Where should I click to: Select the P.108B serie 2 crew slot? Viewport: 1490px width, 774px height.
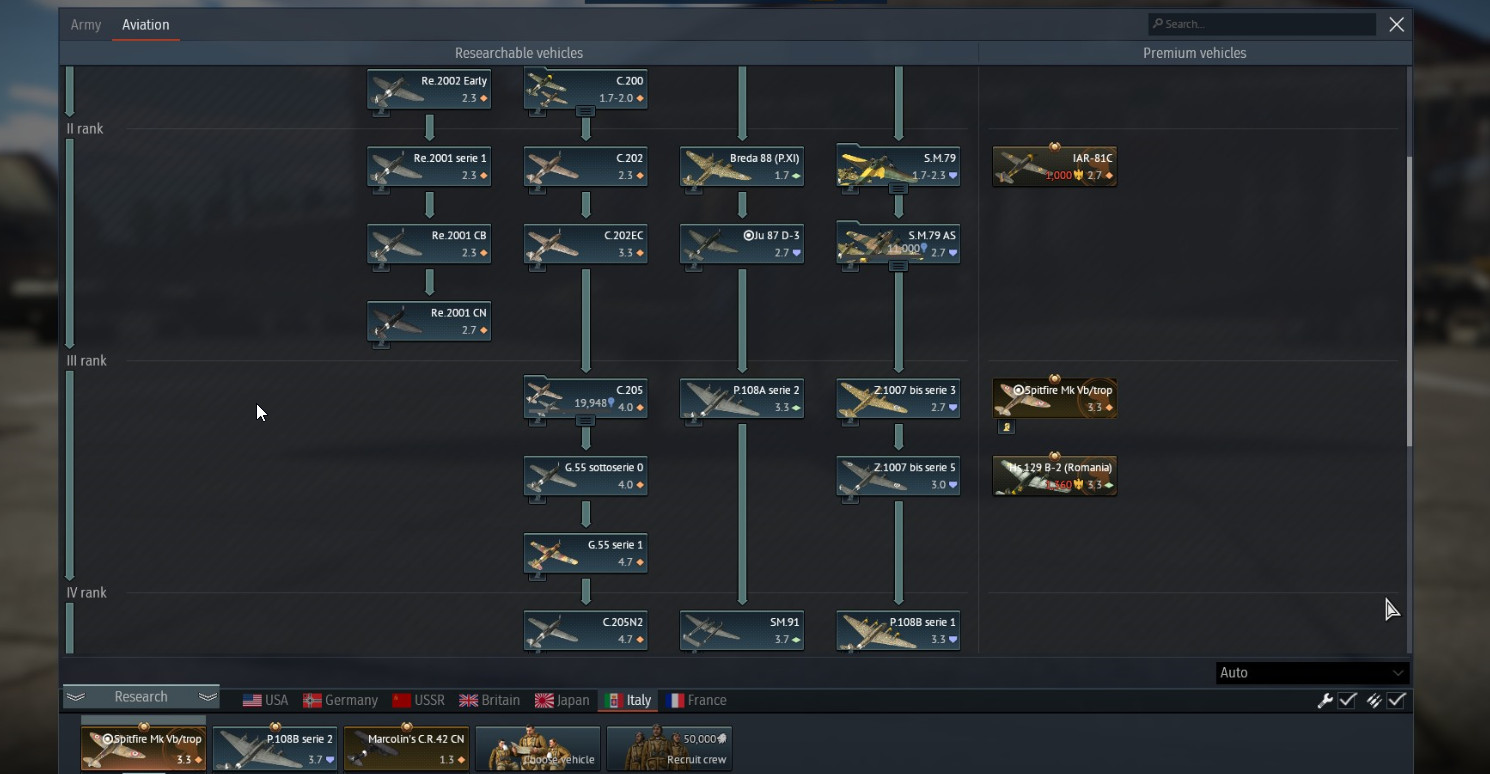point(275,748)
